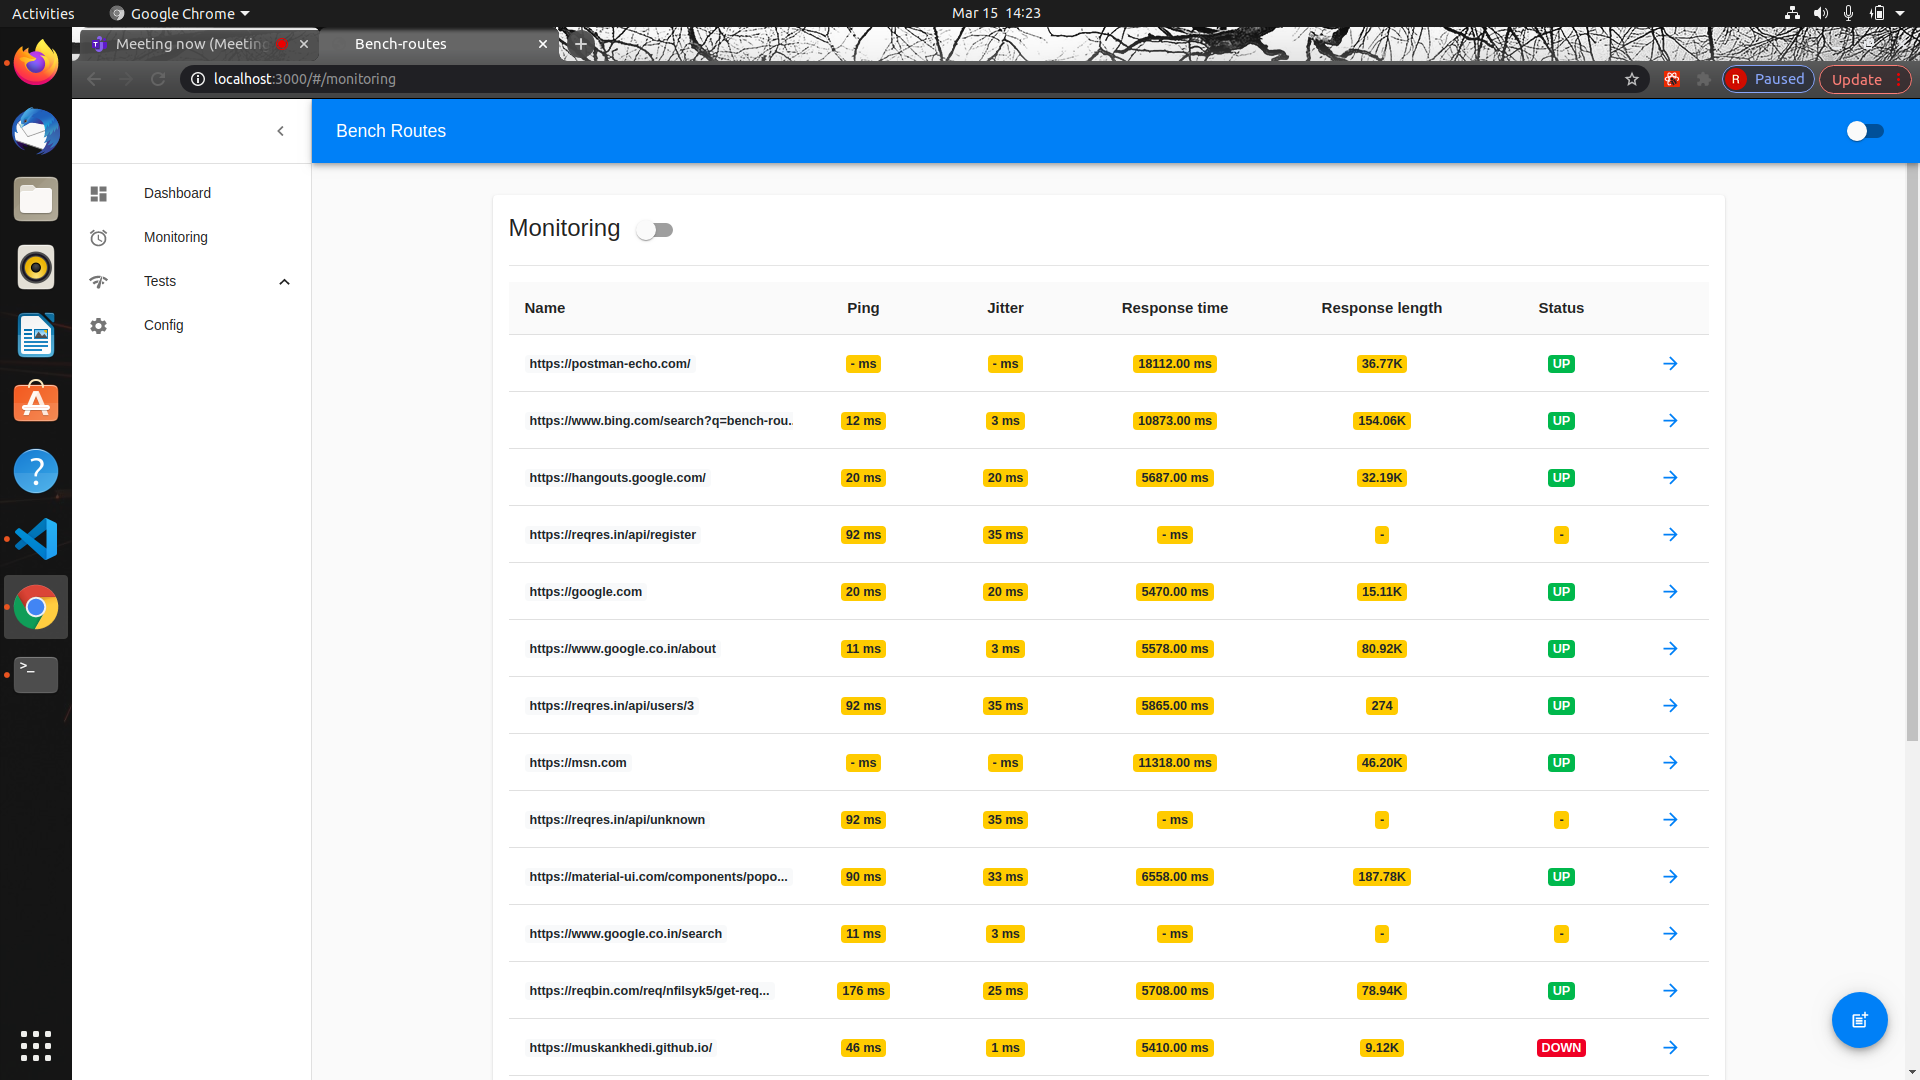Open details arrow for postman-echo.com row

coord(1670,364)
